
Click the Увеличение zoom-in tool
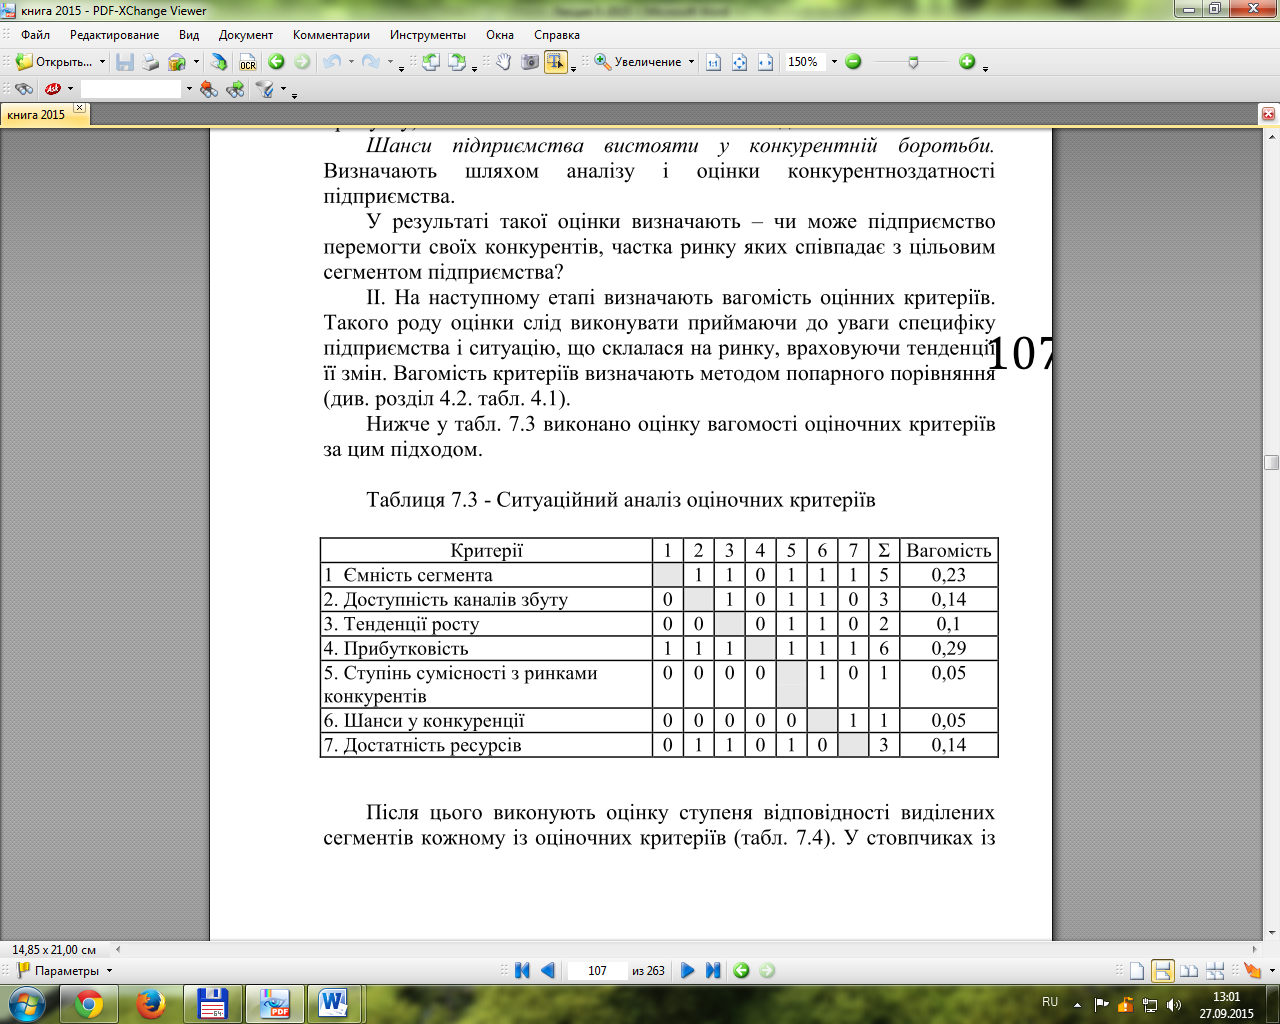click(638, 62)
